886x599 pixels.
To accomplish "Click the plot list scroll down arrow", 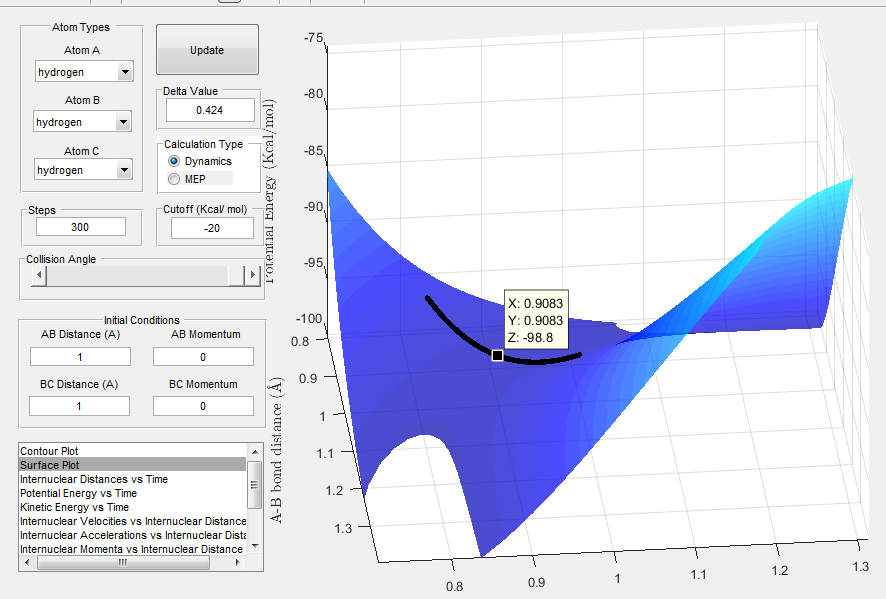I will (255, 546).
